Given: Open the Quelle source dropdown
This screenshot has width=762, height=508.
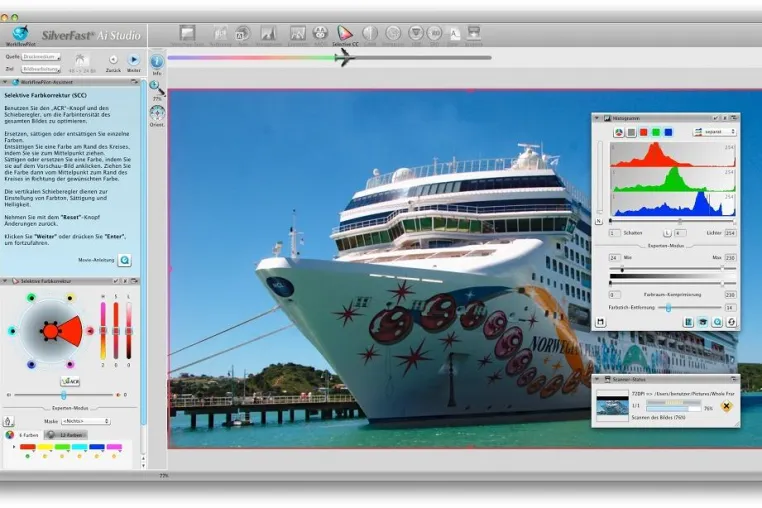Looking at the screenshot, I should coord(41,57).
